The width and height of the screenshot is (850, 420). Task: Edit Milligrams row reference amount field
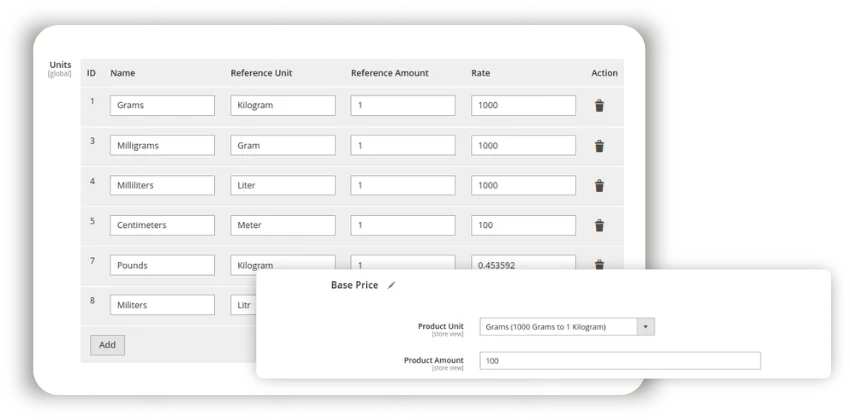pyautogui.click(x=403, y=145)
